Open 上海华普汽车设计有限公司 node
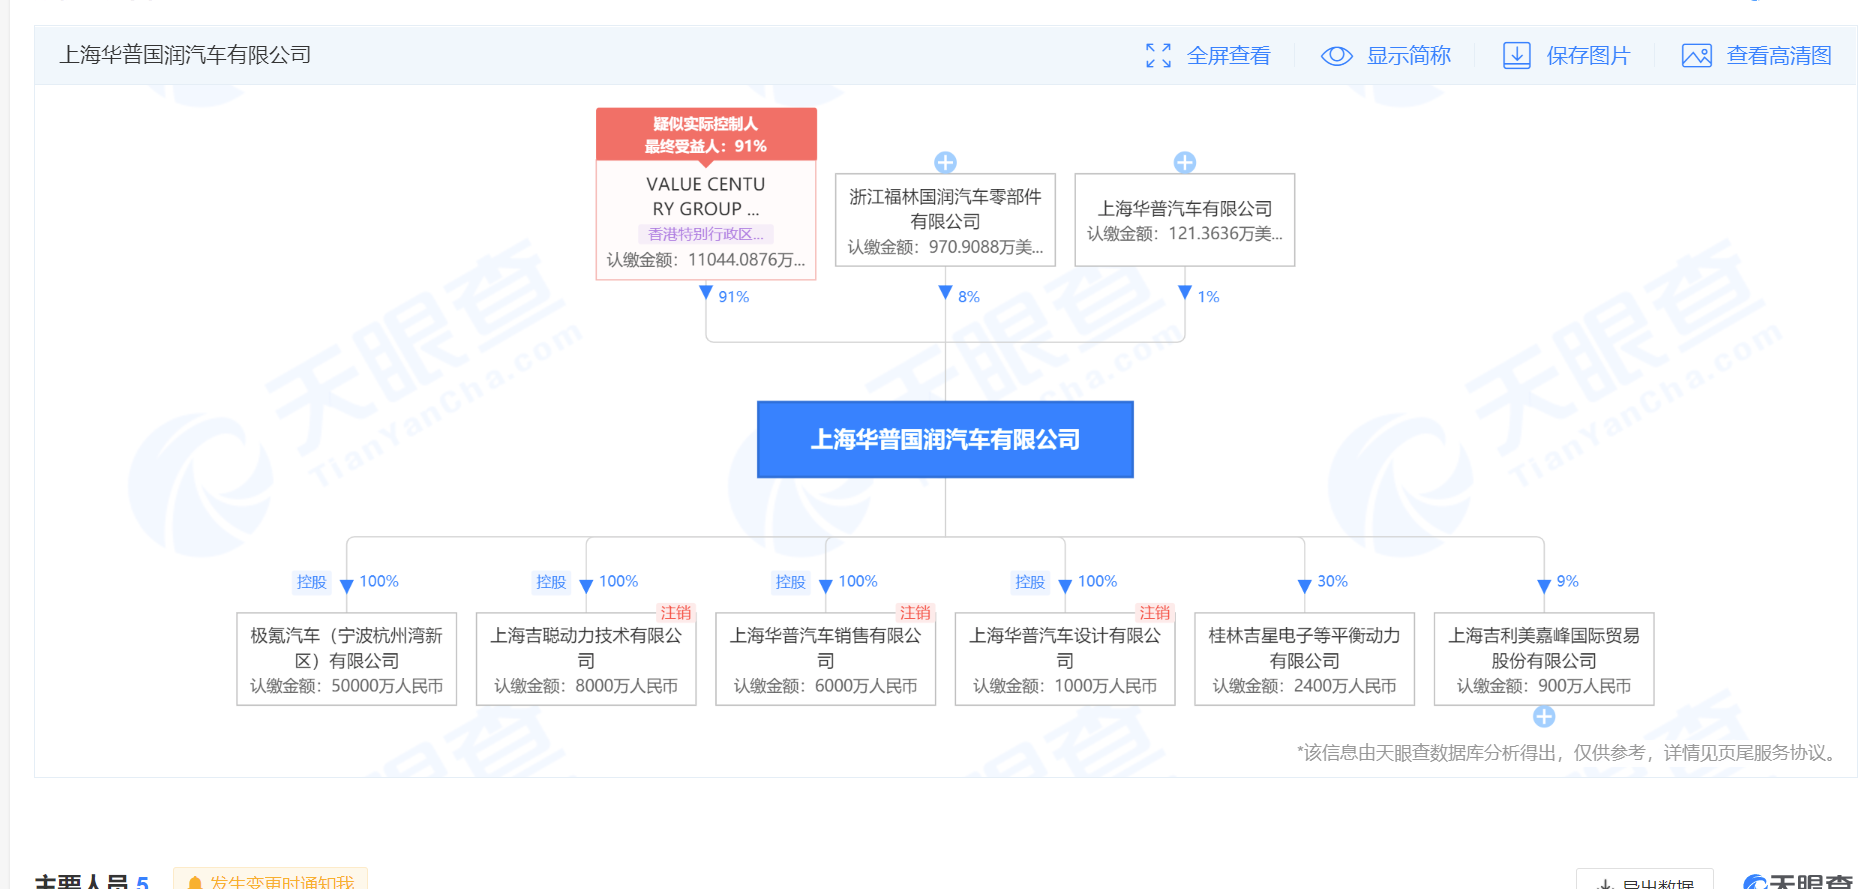Screen dimensions: 1867x889 click(1065, 659)
